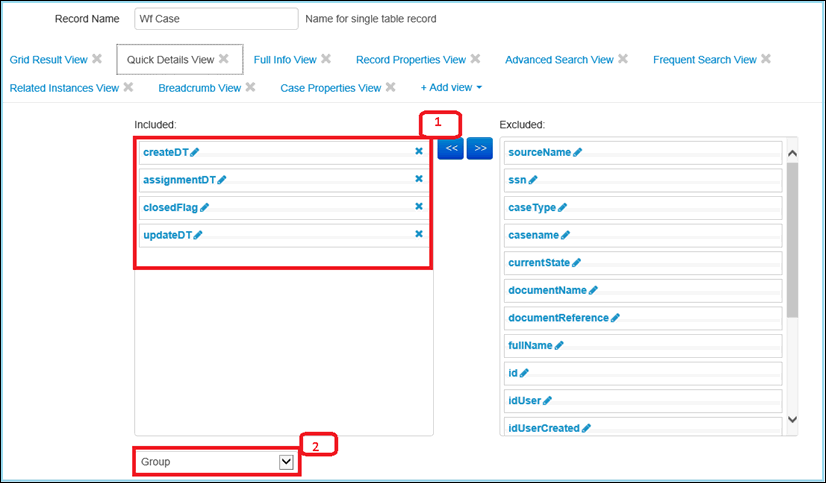
Task: Edit the sourceName field via pencil icon
Action: click(x=578, y=152)
